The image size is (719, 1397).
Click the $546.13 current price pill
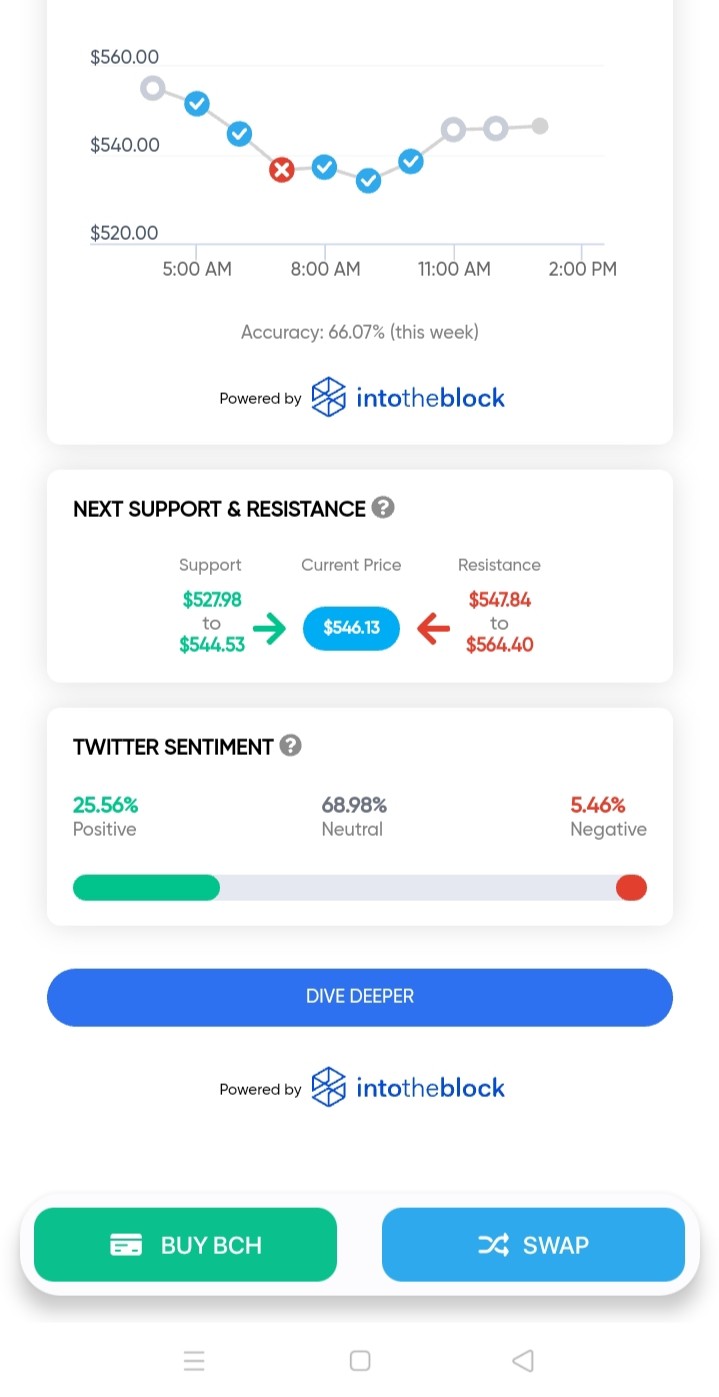click(351, 629)
